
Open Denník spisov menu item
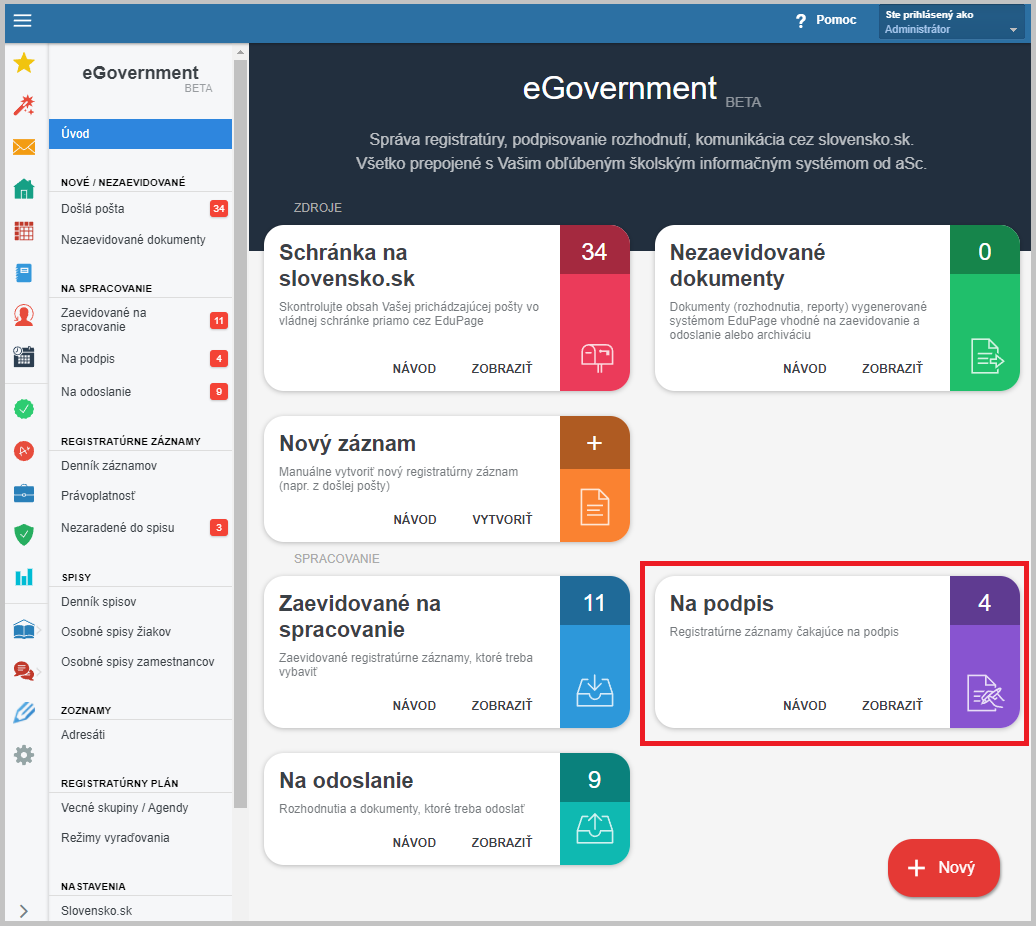140,602
